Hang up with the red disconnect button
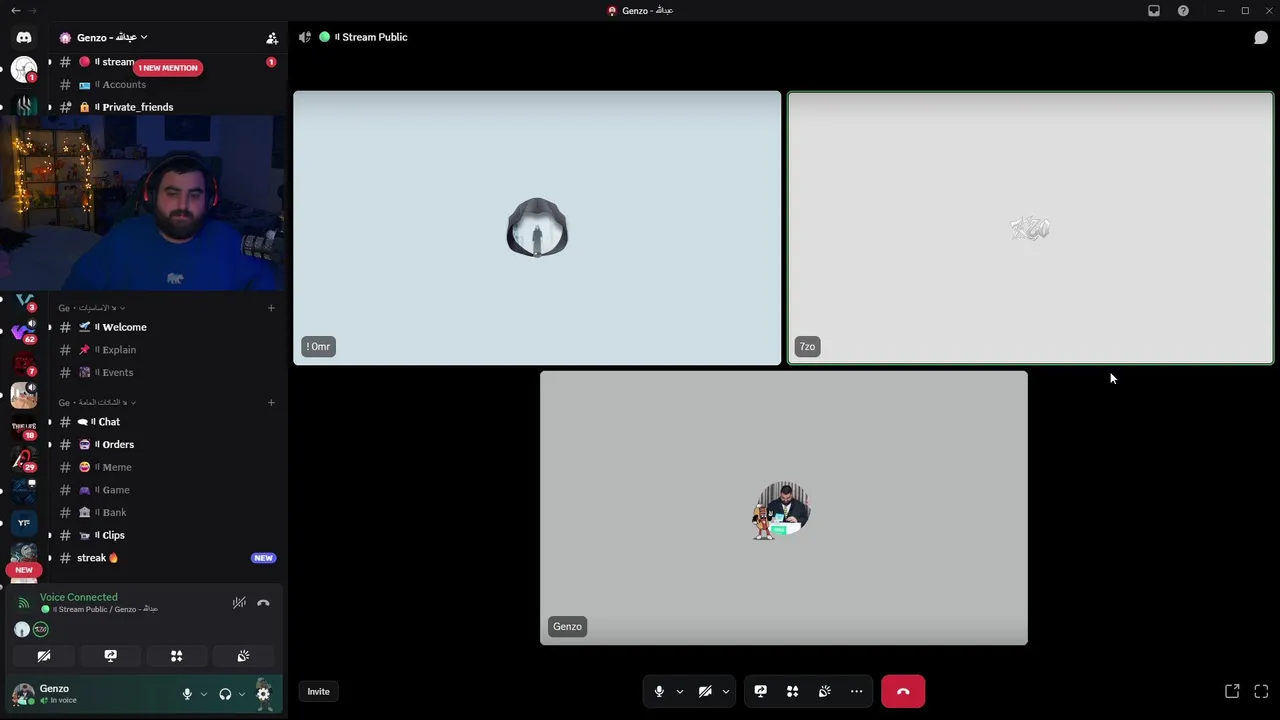Image resolution: width=1280 pixels, height=720 pixels. tap(903, 691)
